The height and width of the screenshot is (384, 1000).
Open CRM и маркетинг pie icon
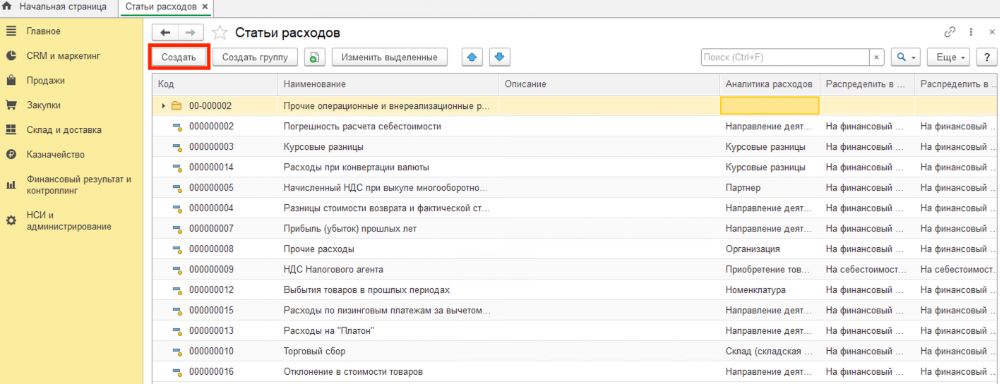click(10, 55)
